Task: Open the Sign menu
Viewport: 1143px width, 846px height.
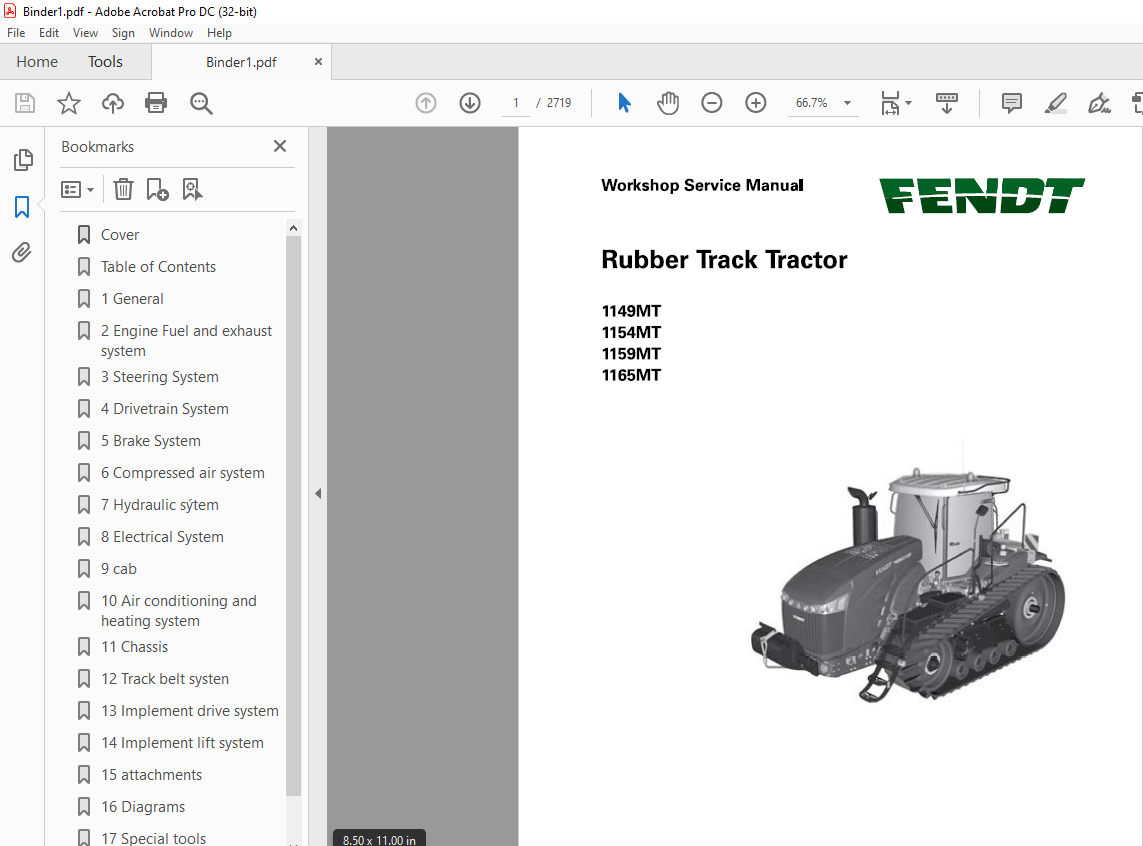Action: click(x=123, y=33)
